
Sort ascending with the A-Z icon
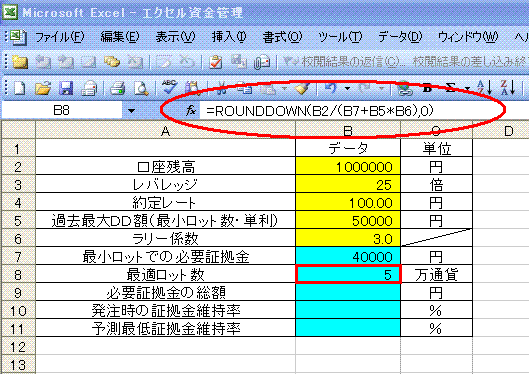pyautogui.click(x=484, y=87)
